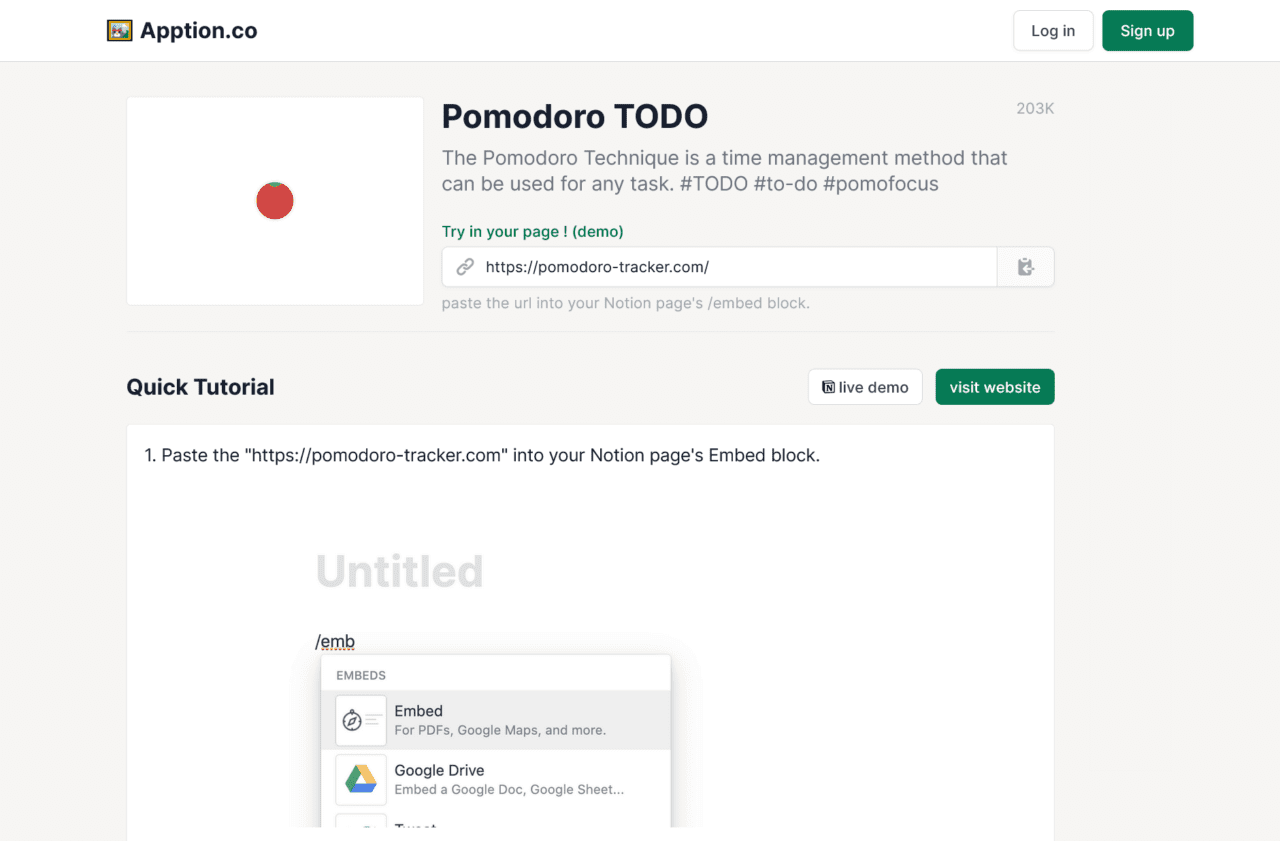Viewport: 1280px width, 841px height.
Task: Click the Apption.co brand name
Action: [199, 31]
